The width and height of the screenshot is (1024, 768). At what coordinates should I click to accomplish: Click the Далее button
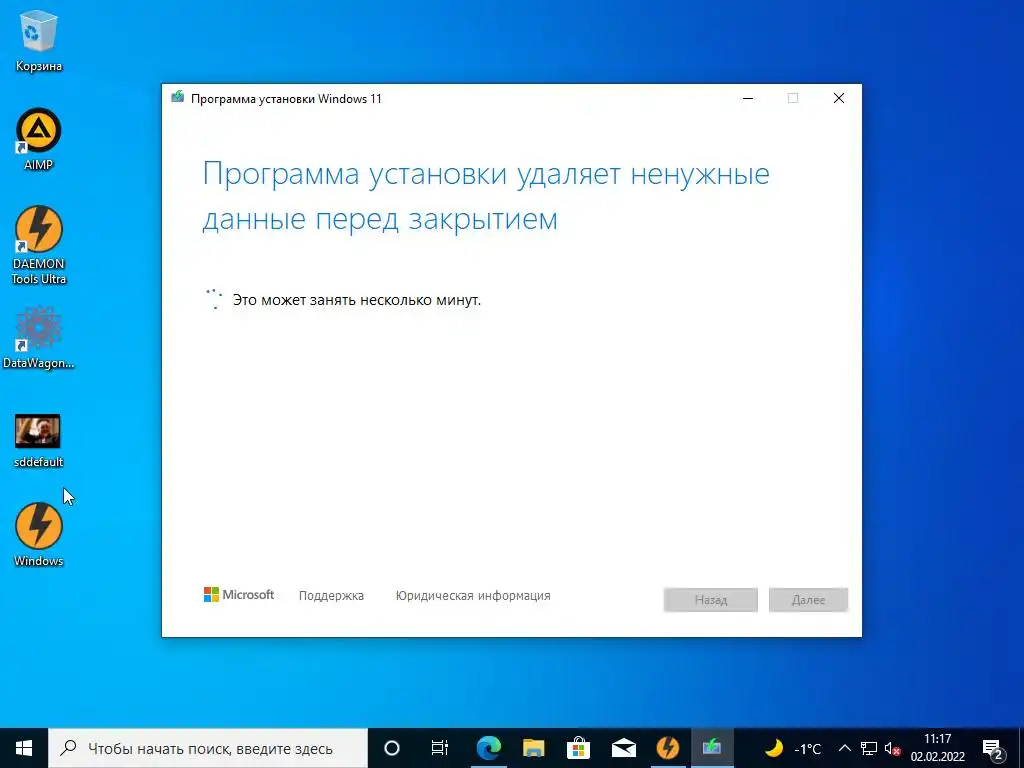click(x=808, y=600)
